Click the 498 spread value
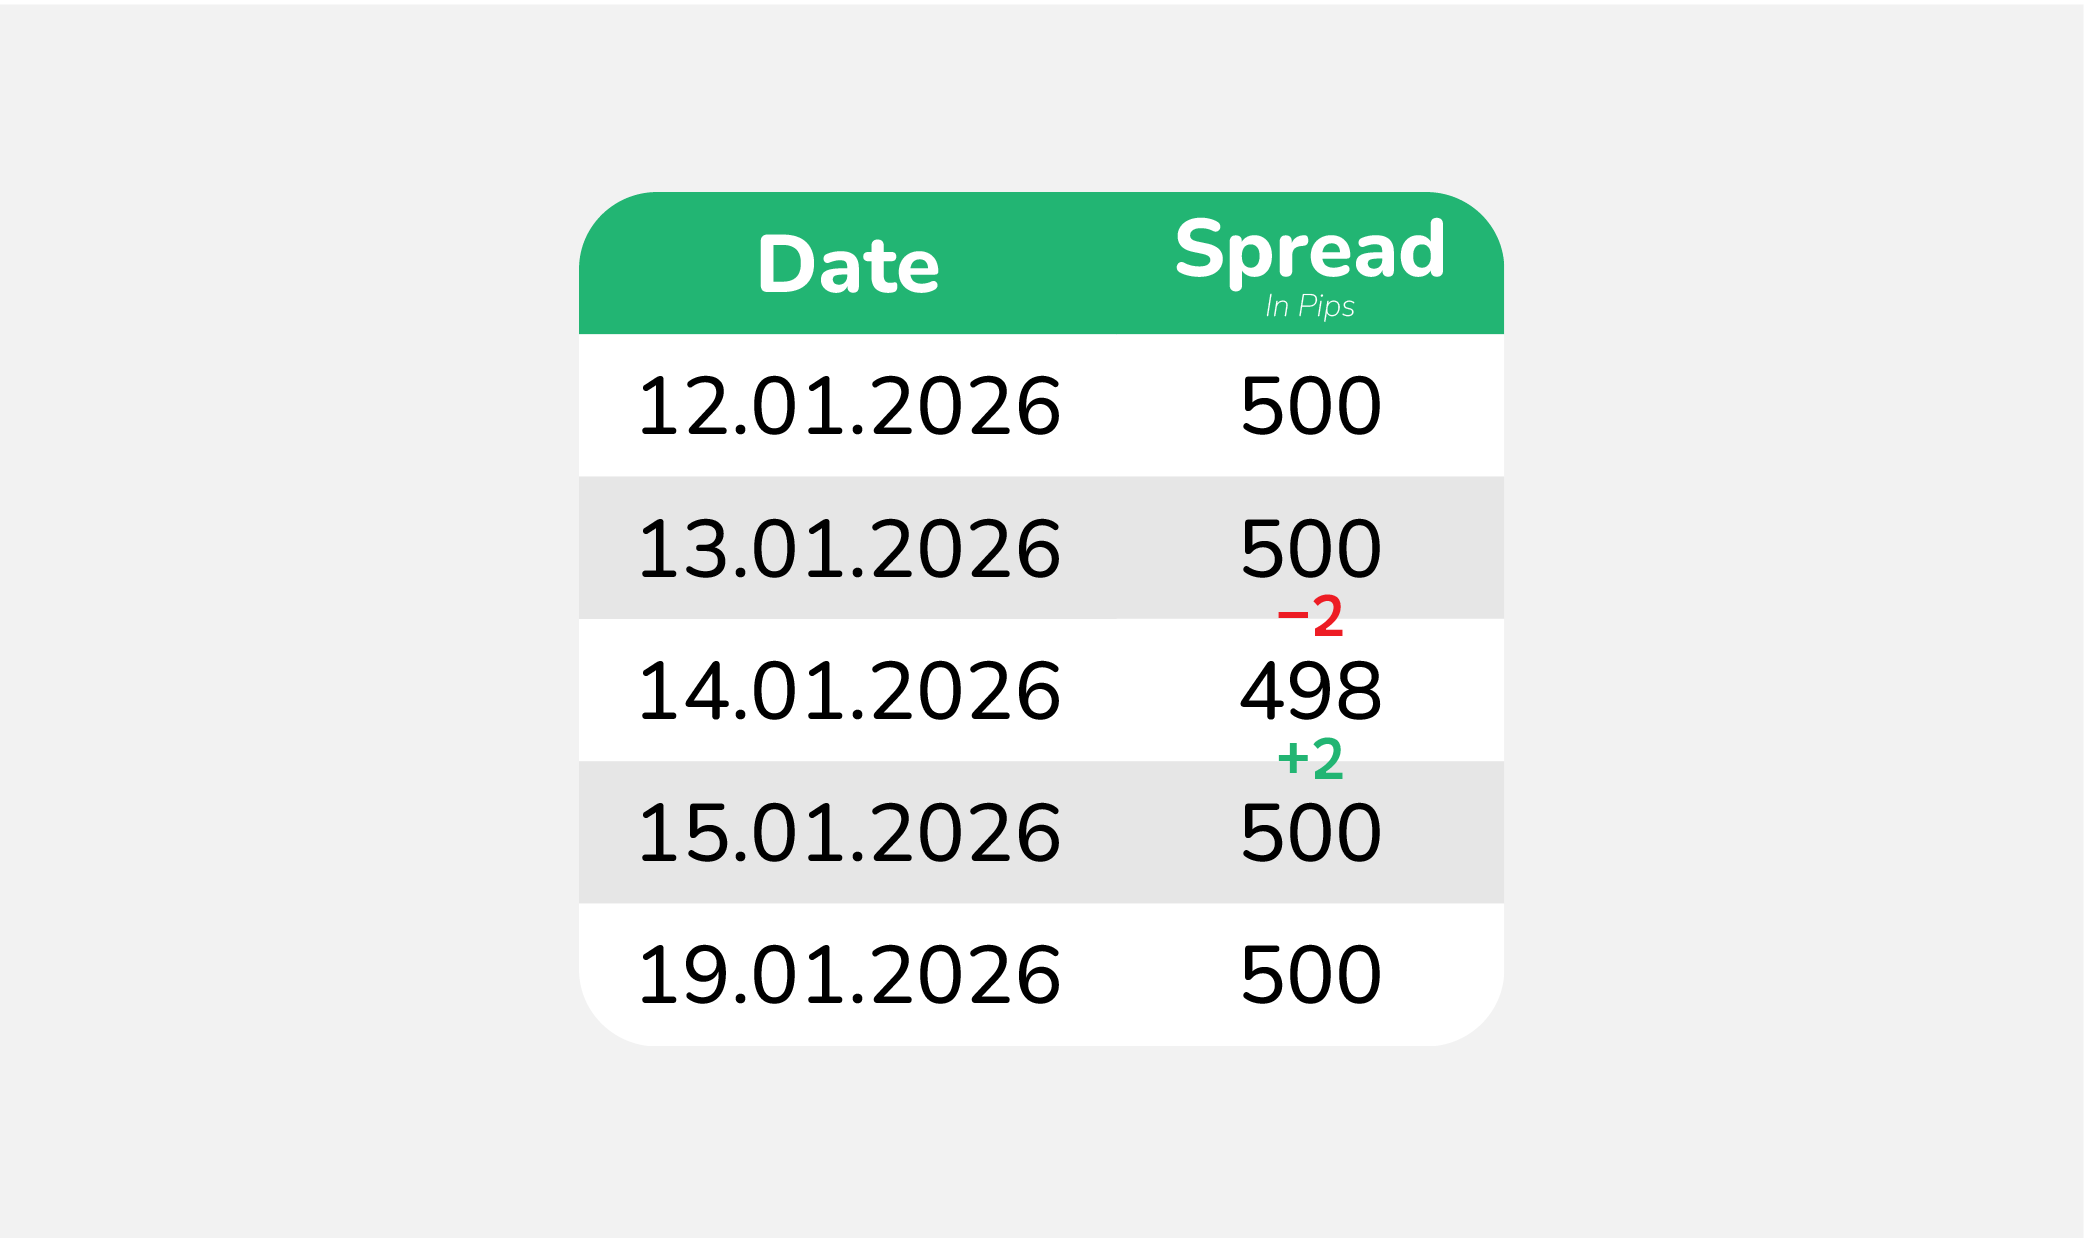Screen dimensions: 2084x1238 coord(1310,691)
